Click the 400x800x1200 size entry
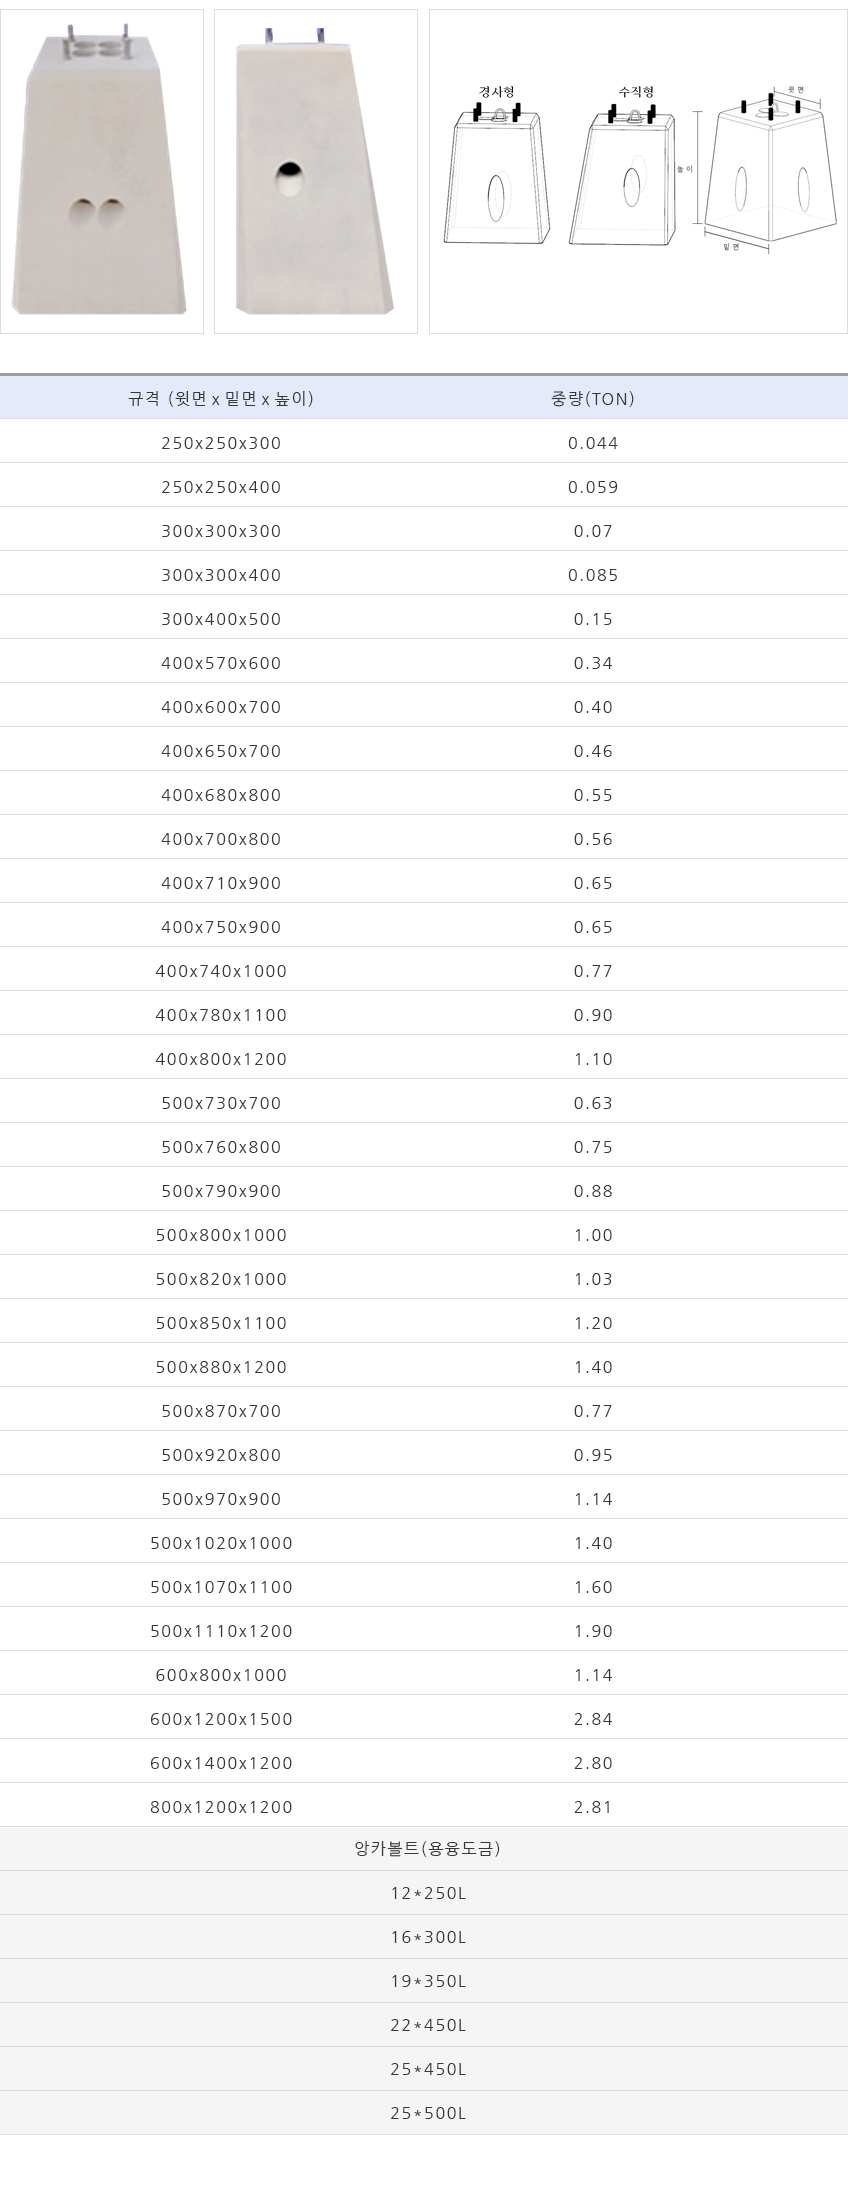This screenshot has height=2206, width=848. (221, 1059)
